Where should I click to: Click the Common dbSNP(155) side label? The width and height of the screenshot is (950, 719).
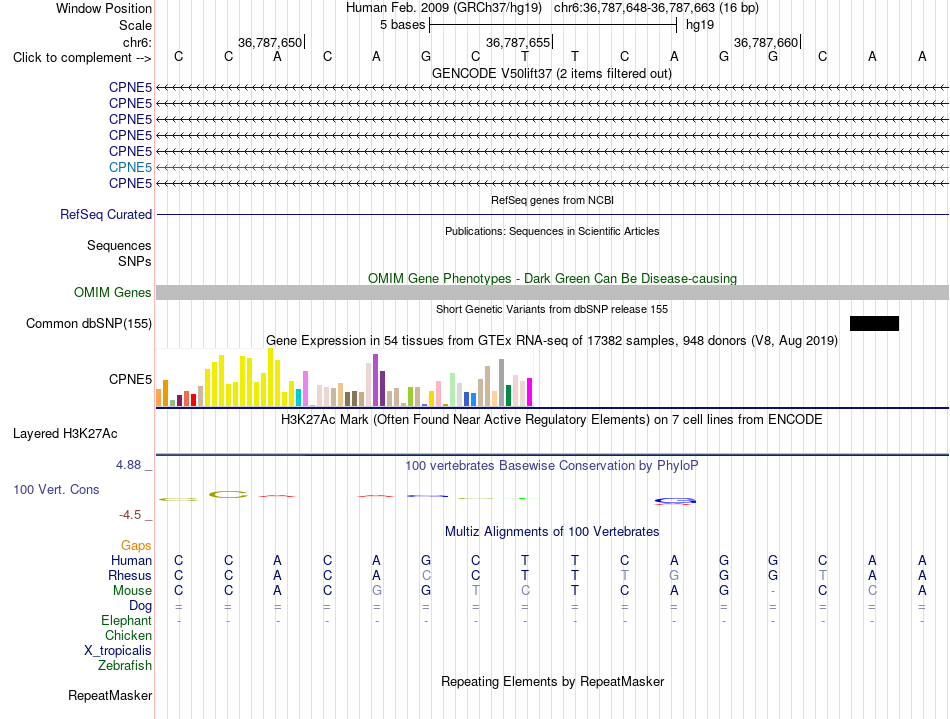pyautogui.click(x=89, y=323)
